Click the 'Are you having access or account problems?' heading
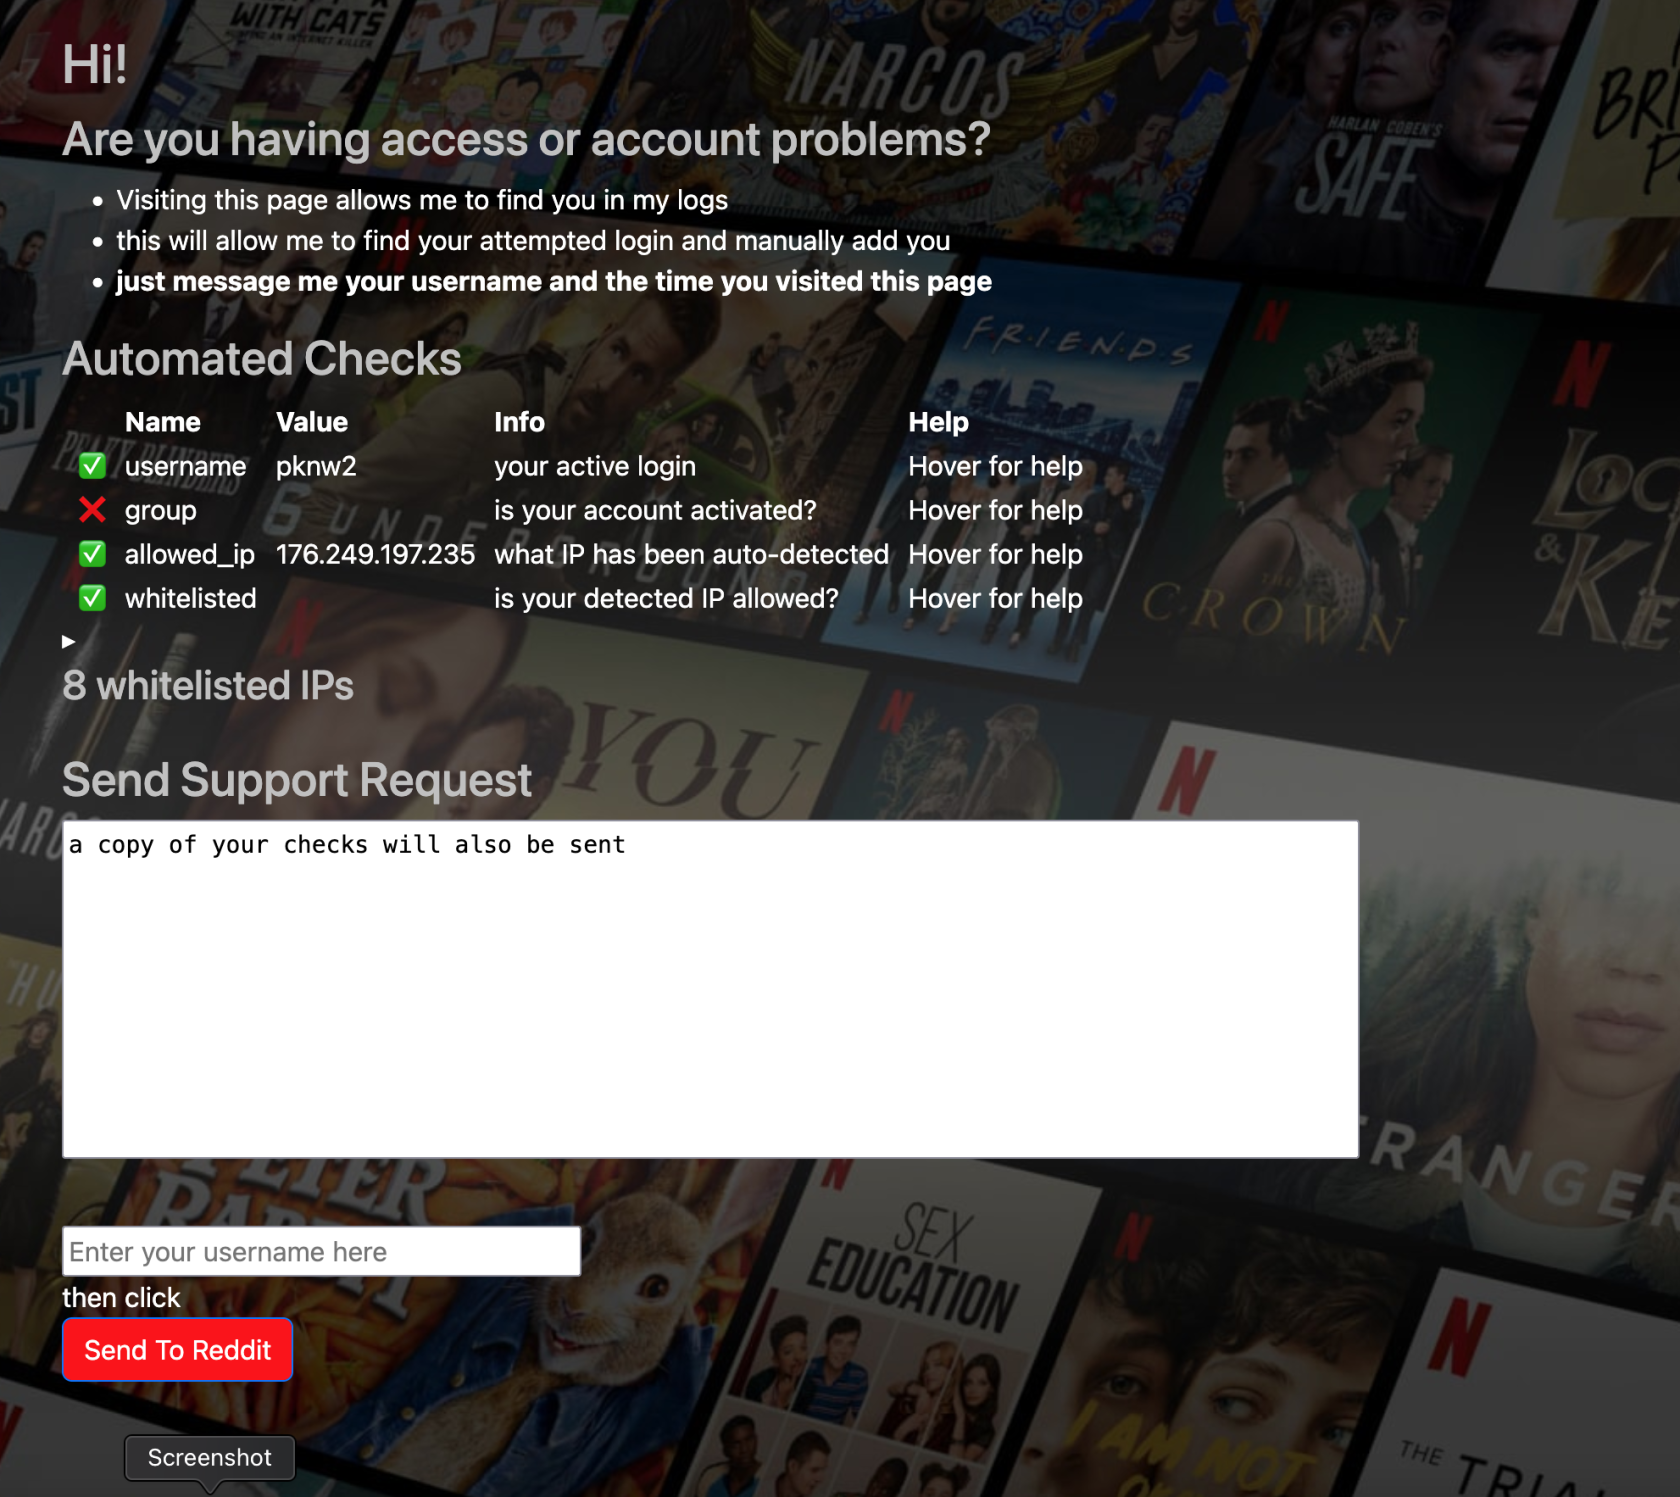This screenshot has height=1497, width=1680. click(526, 140)
